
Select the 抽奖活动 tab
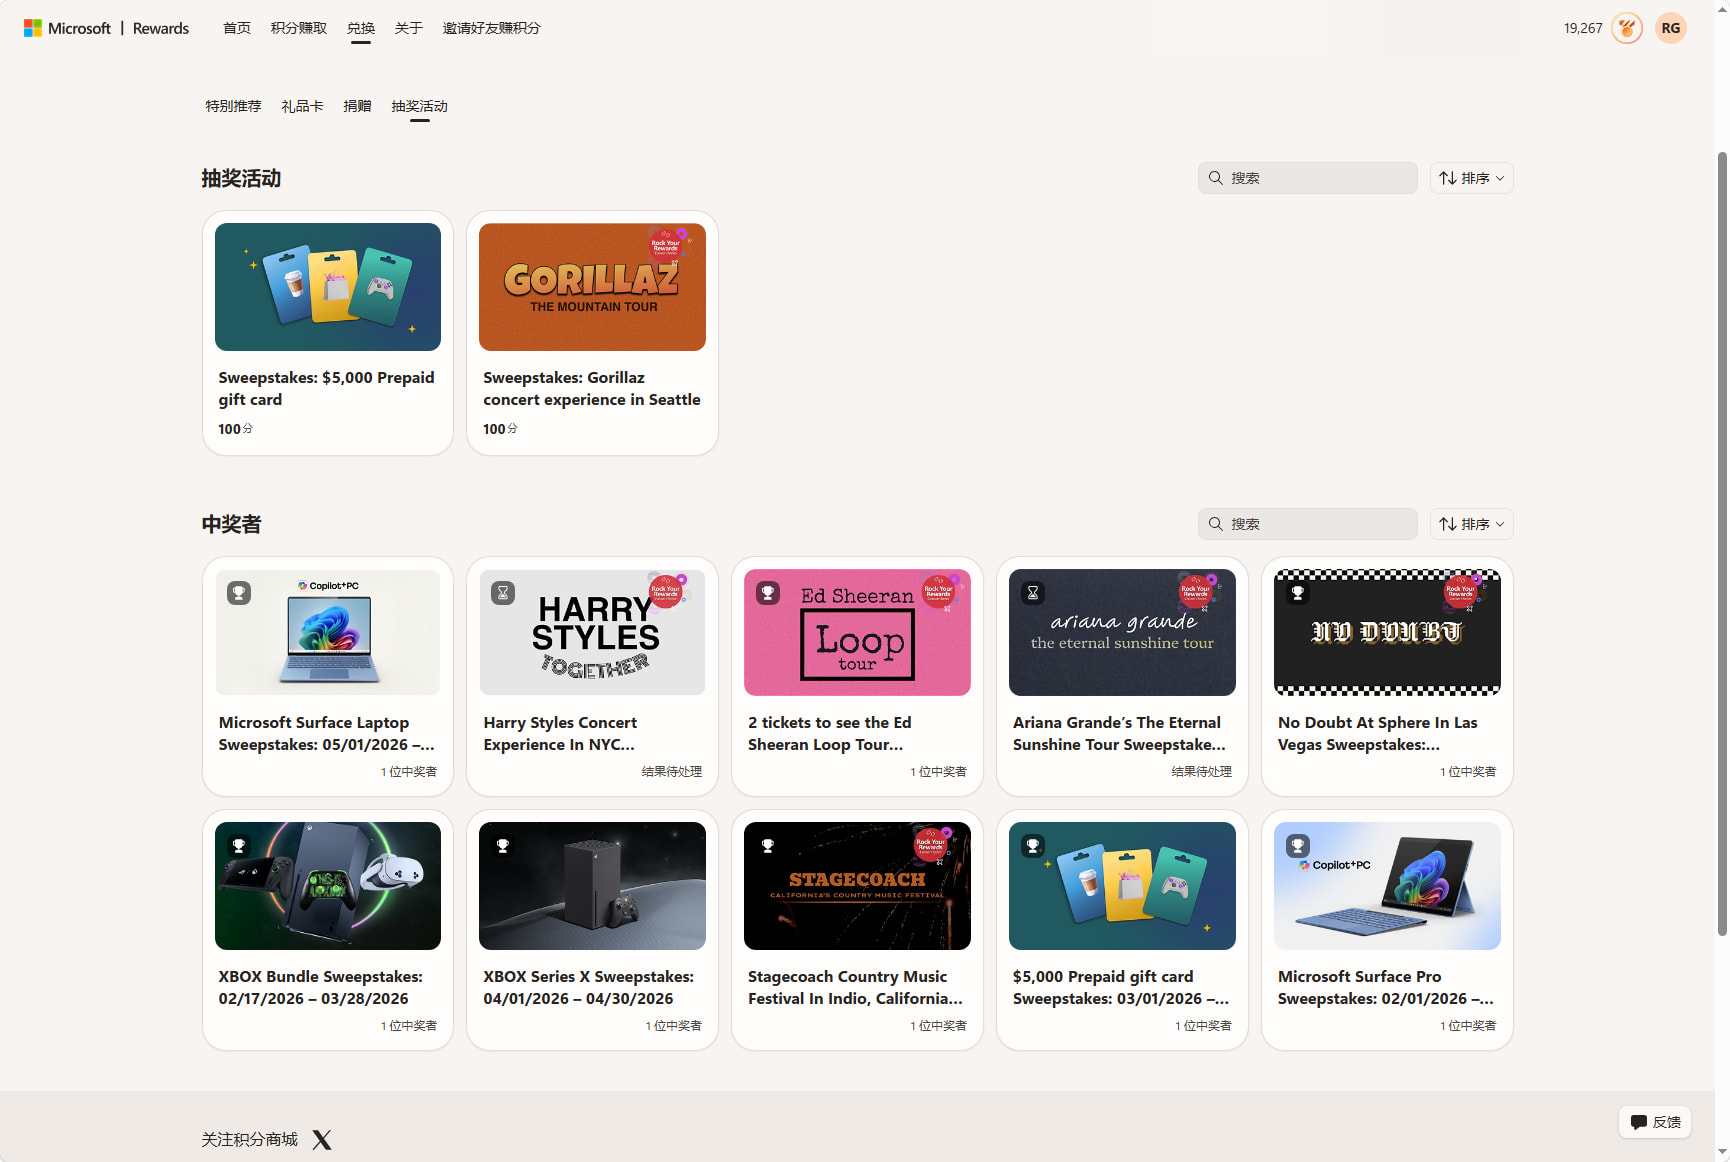420,106
